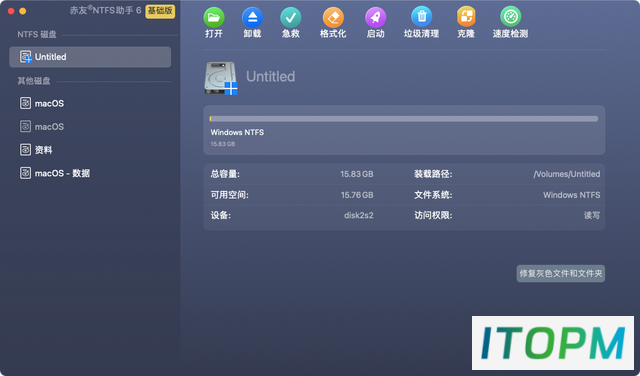Click the blue 卸载 eject icon
The height and width of the screenshot is (376, 640).
(252, 18)
